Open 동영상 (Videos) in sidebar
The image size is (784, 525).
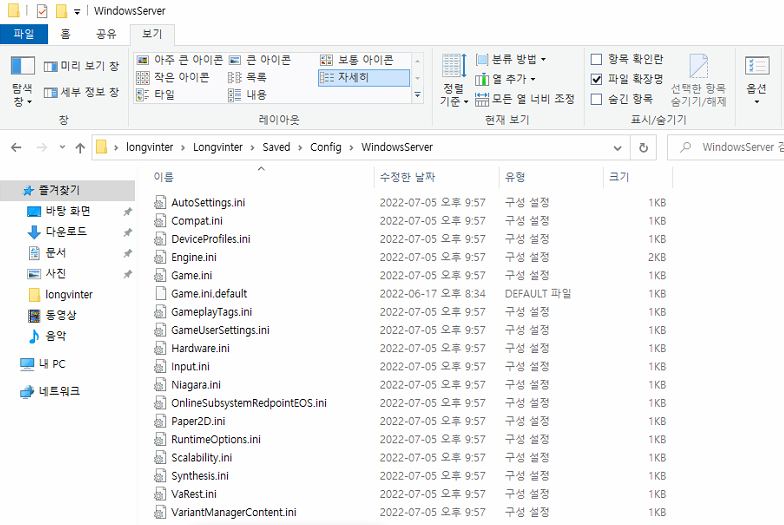pos(60,315)
